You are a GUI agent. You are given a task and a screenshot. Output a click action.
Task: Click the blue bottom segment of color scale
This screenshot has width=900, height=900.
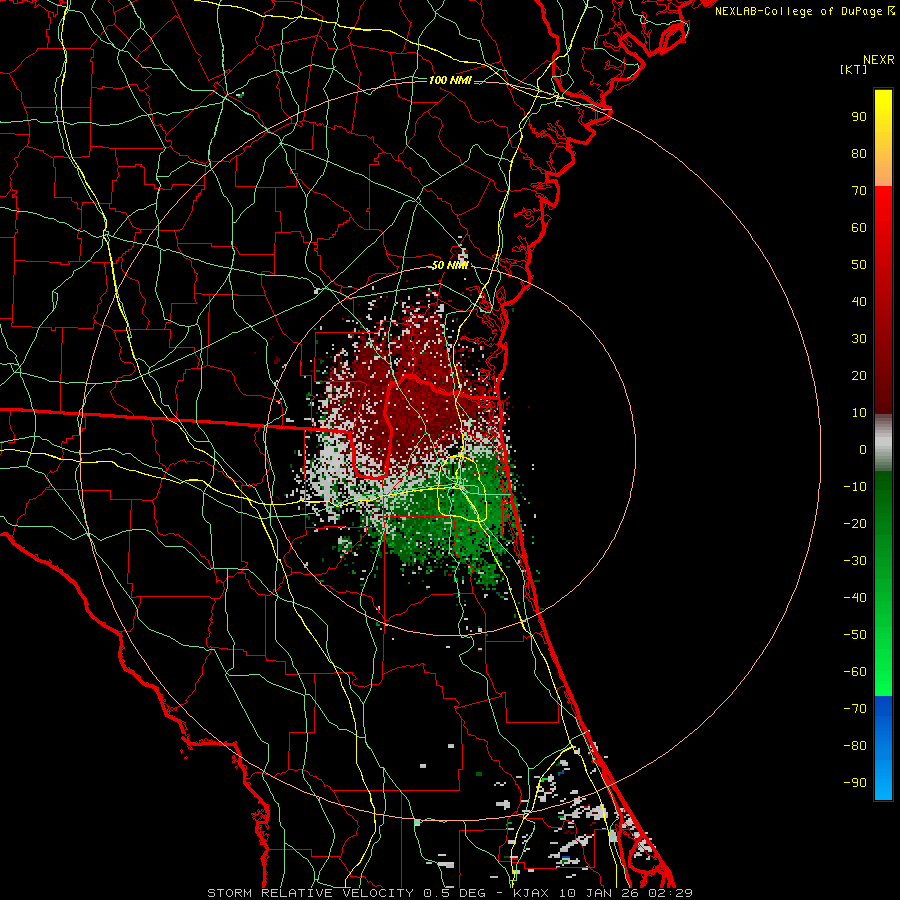883,748
